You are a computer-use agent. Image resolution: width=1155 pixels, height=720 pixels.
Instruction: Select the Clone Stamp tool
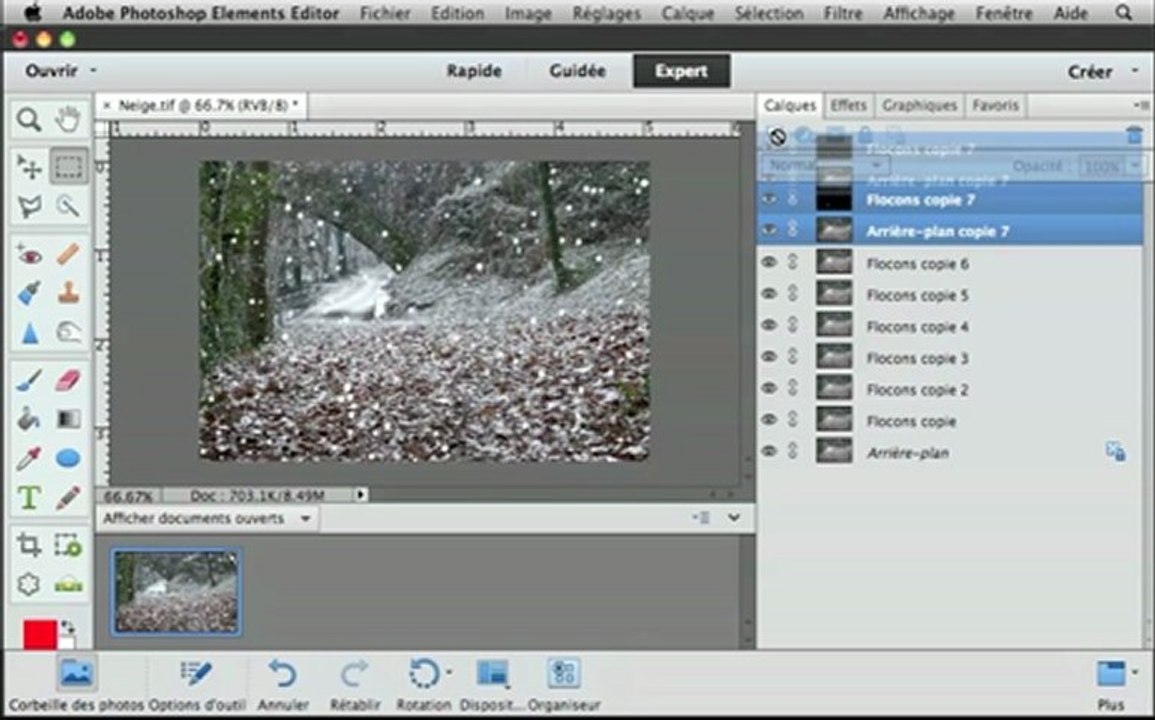pos(68,294)
